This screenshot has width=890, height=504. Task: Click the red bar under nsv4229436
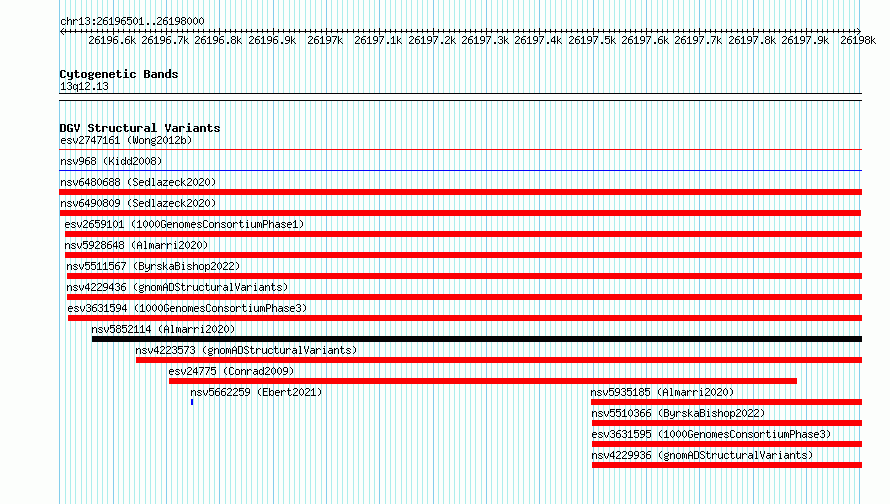coord(464,297)
